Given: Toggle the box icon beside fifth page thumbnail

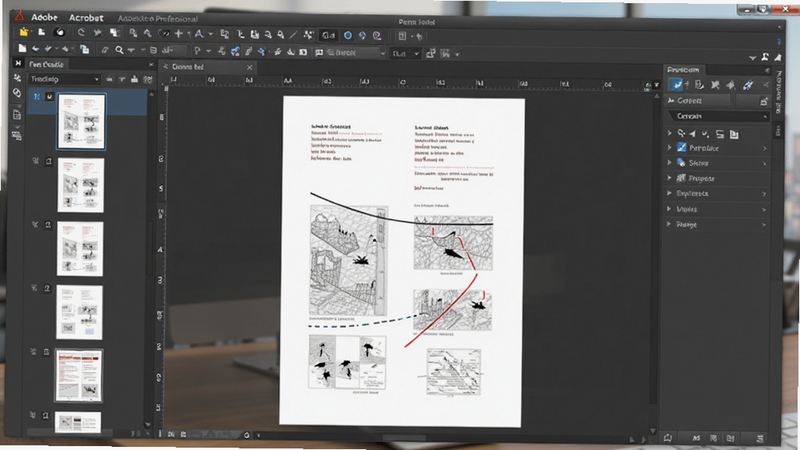Looking at the screenshot, I should [x=46, y=352].
